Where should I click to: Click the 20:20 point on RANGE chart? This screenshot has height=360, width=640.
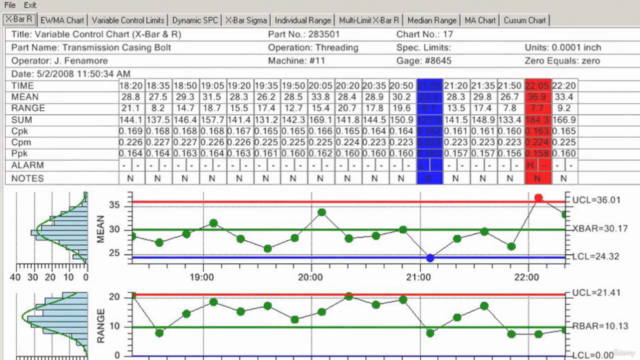pos(349,296)
